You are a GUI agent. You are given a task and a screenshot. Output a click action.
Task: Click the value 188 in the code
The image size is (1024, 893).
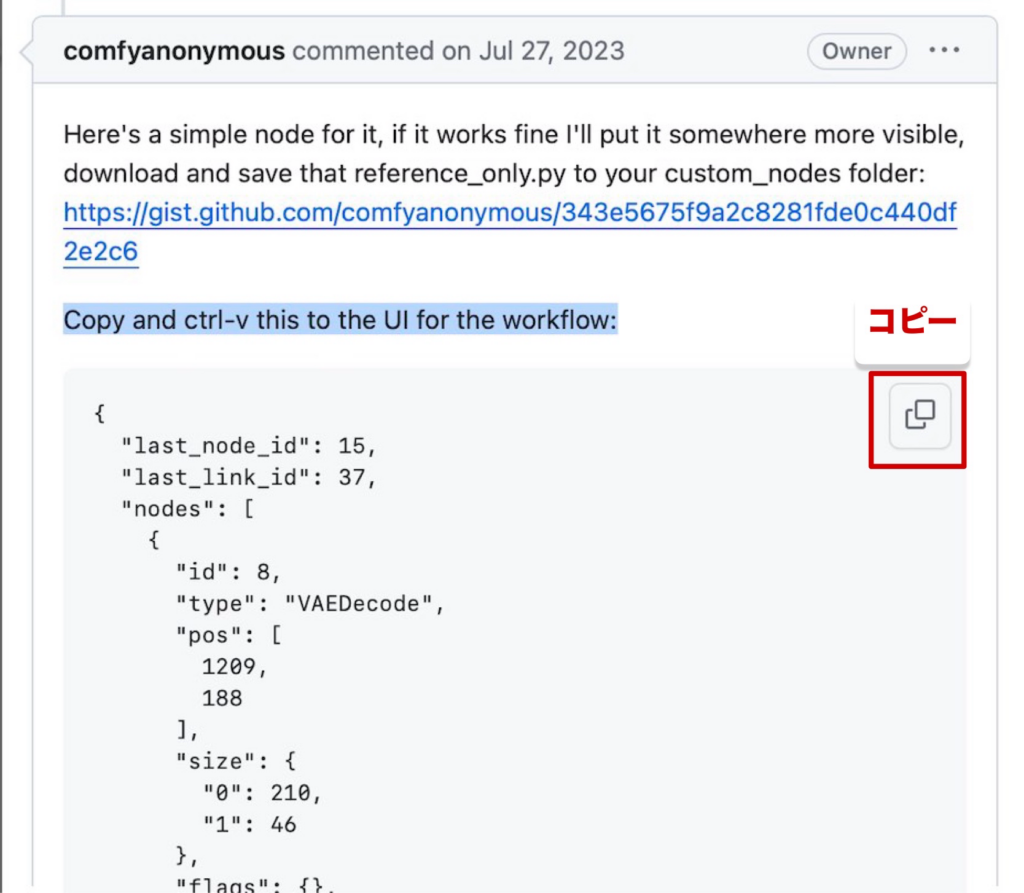pyautogui.click(x=222, y=698)
